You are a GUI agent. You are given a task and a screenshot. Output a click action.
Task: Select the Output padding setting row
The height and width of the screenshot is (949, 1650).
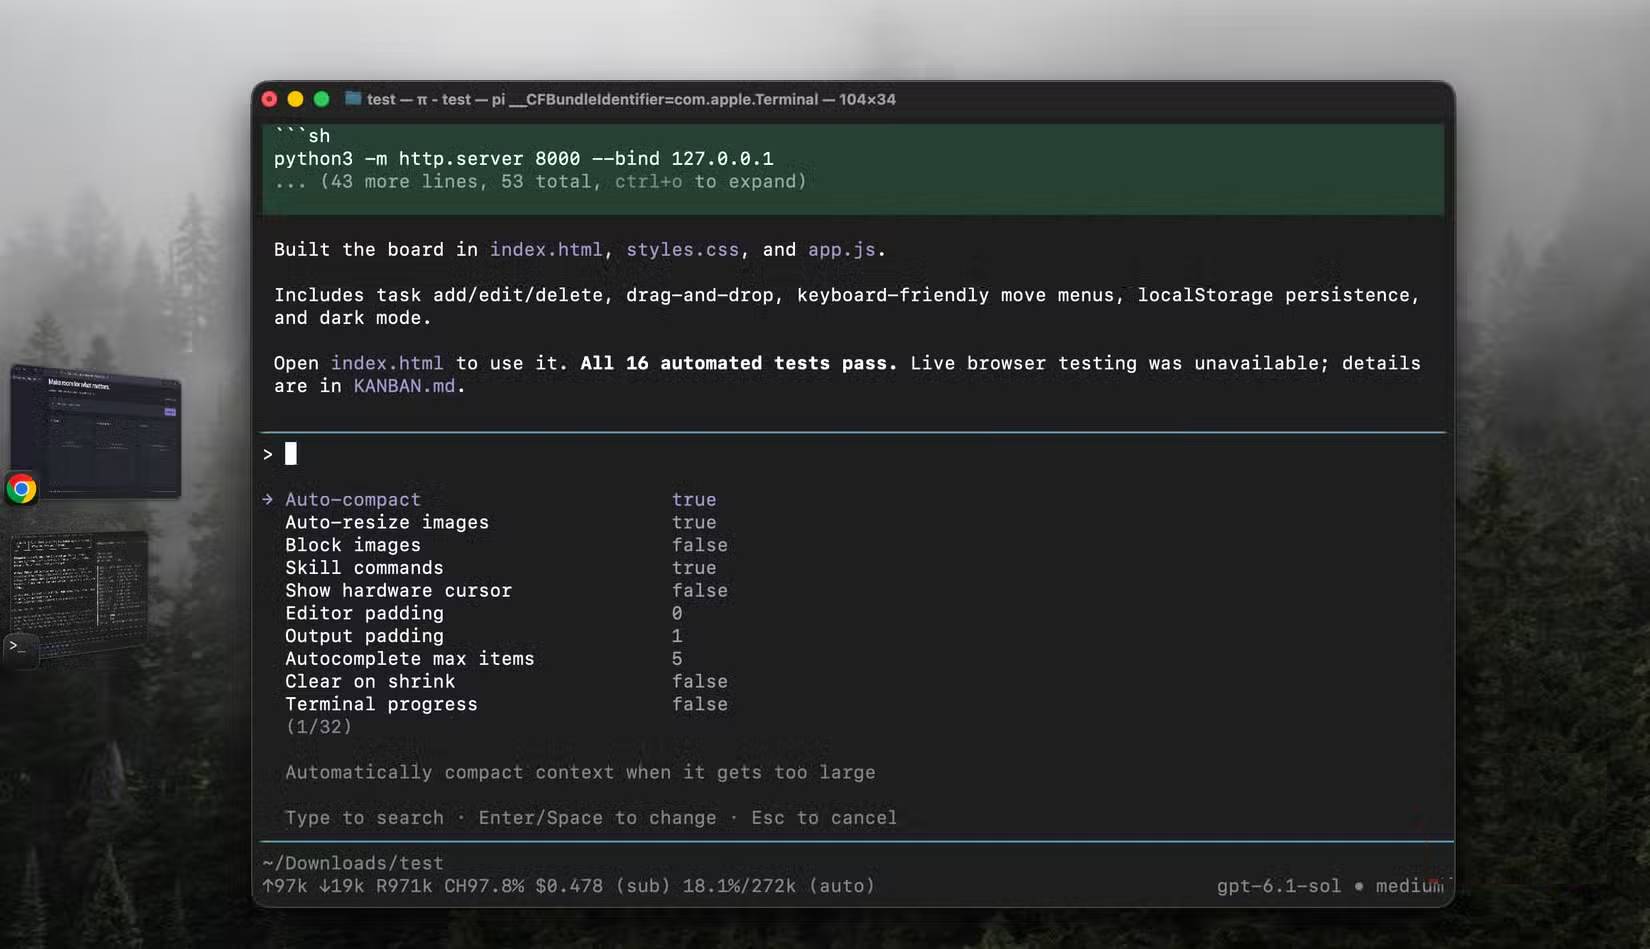click(x=484, y=636)
